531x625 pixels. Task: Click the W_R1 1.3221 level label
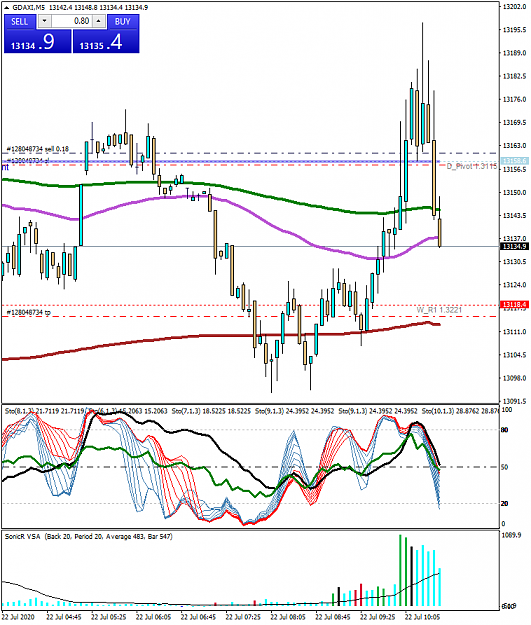point(439,310)
